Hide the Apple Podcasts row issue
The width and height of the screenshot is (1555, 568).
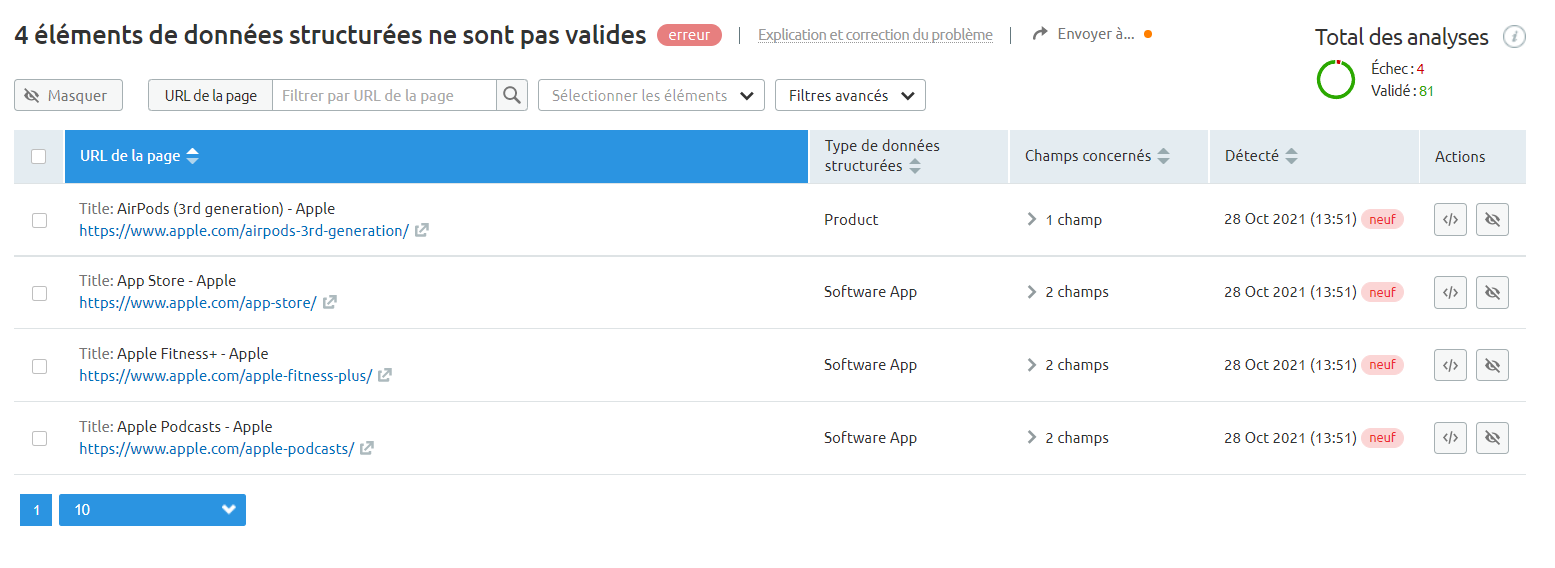pos(1492,438)
